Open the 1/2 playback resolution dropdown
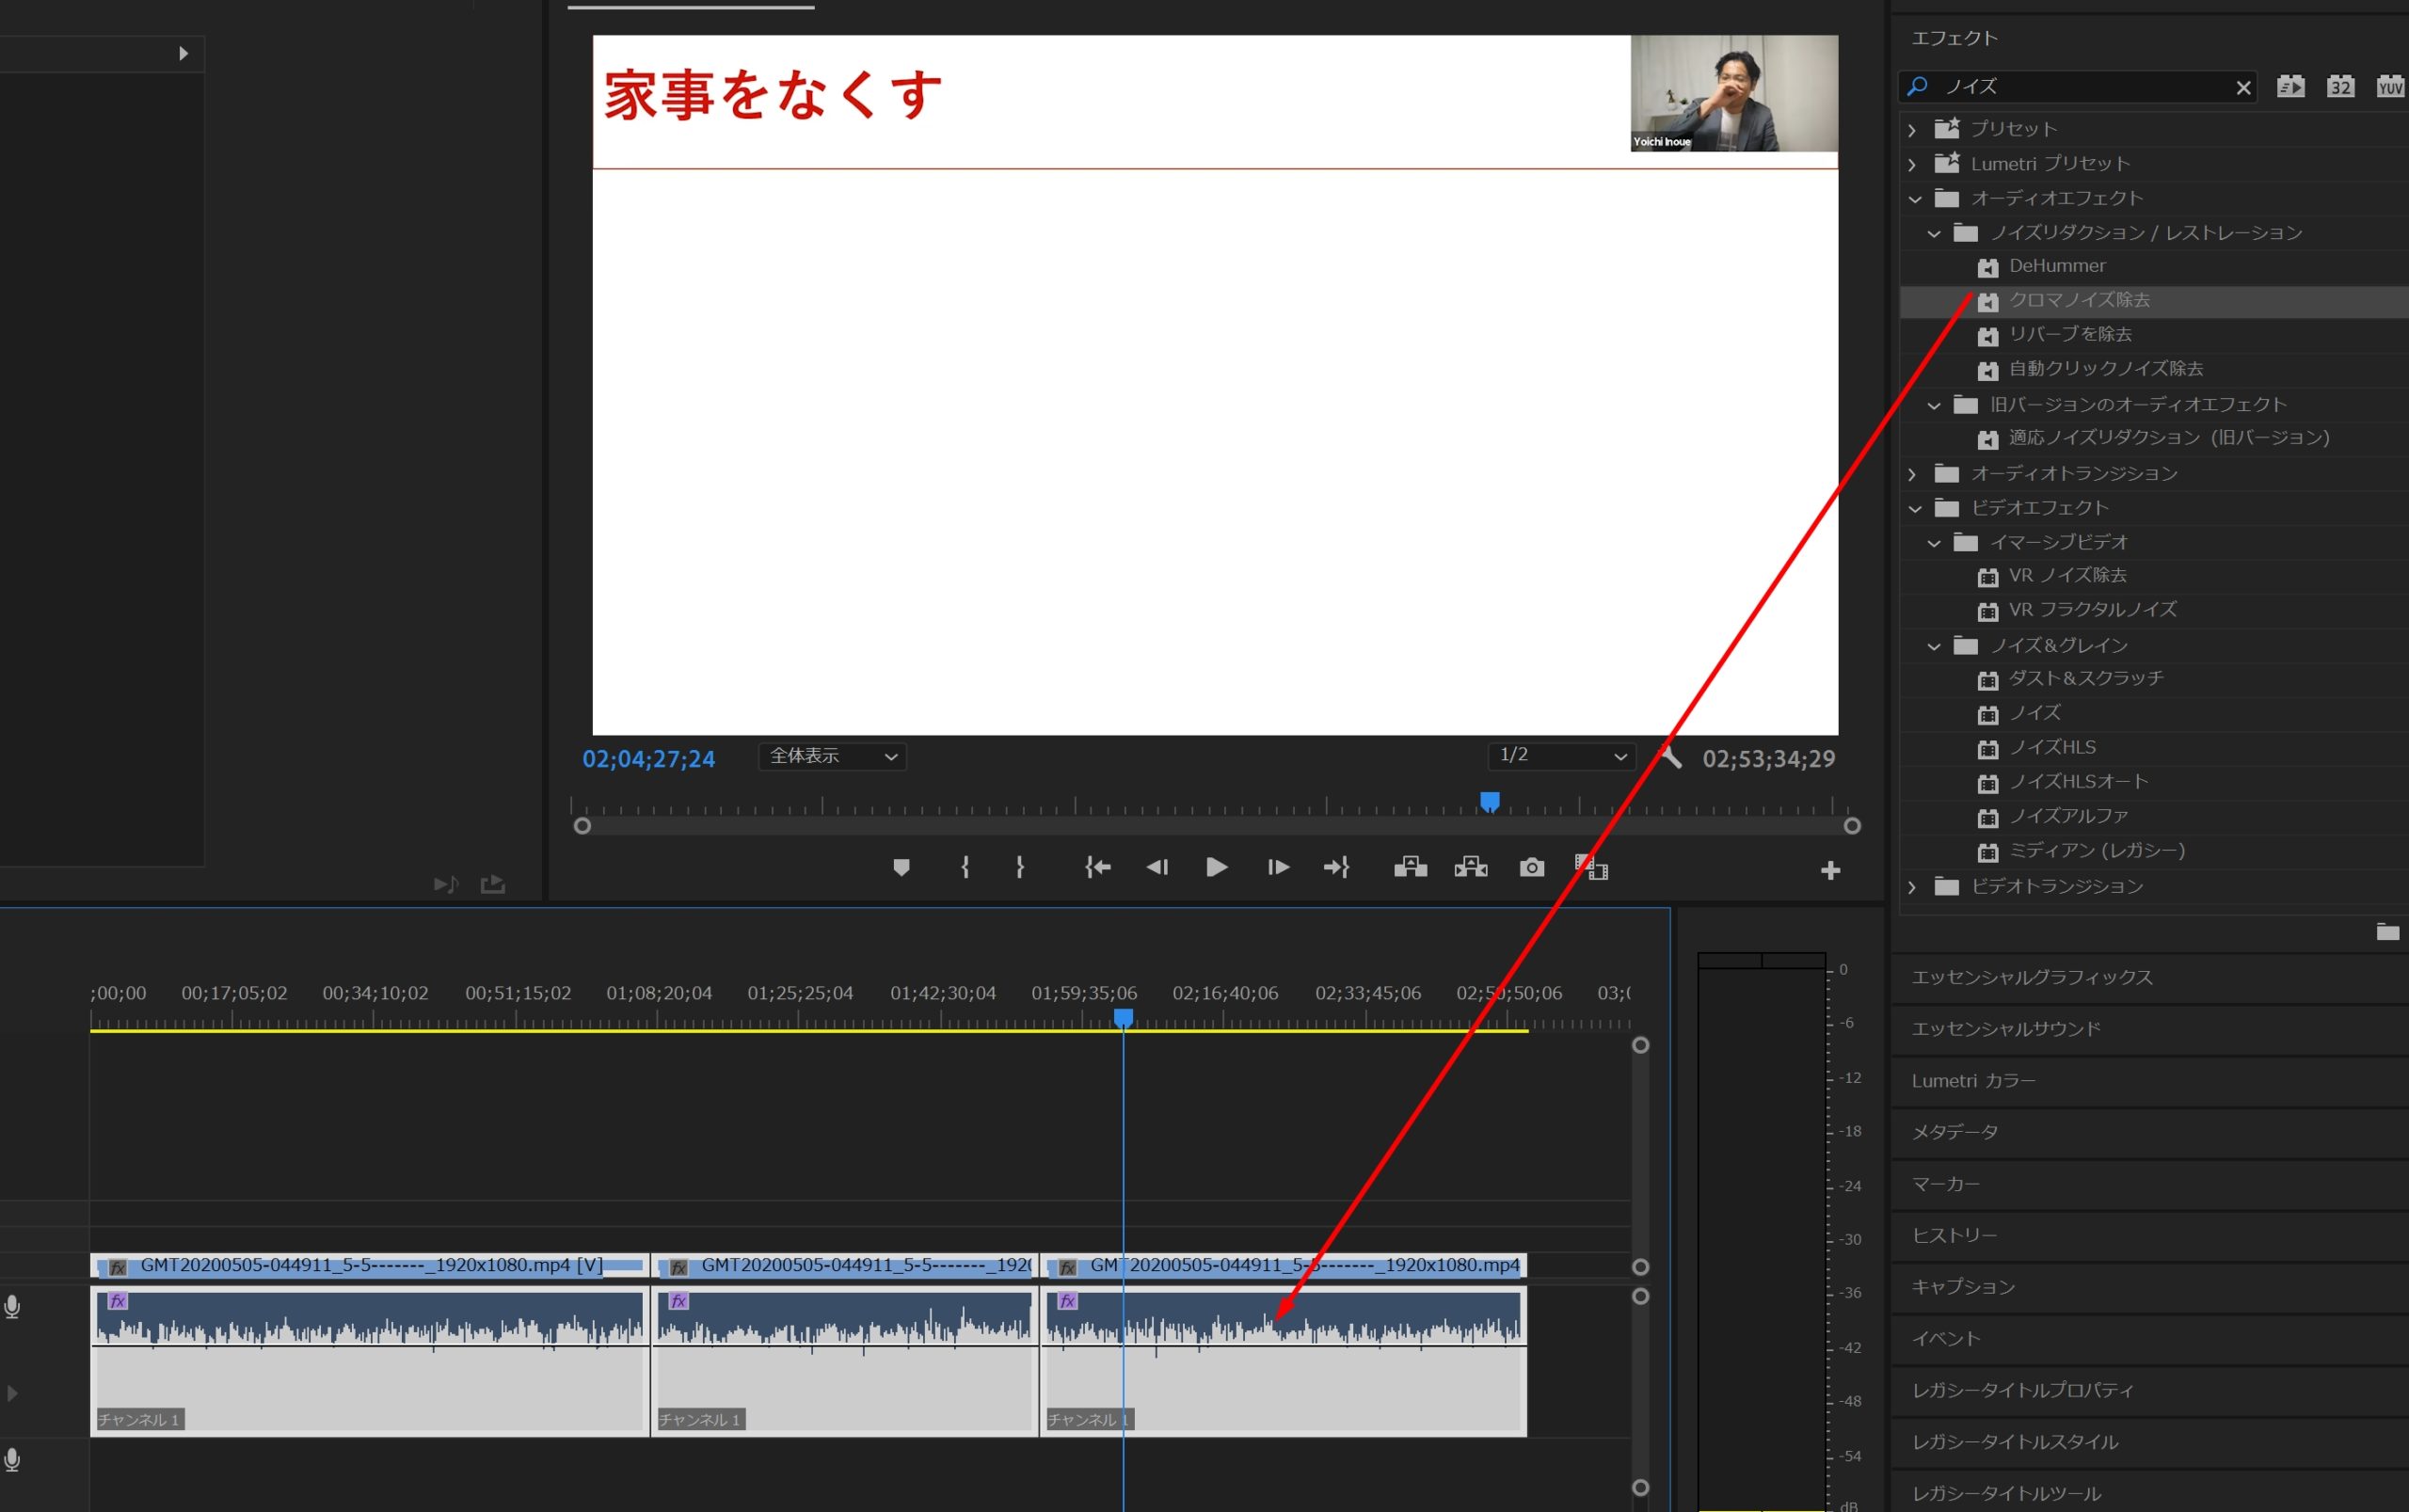This screenshot has height=1512, width=2409. click(1561, 756)
